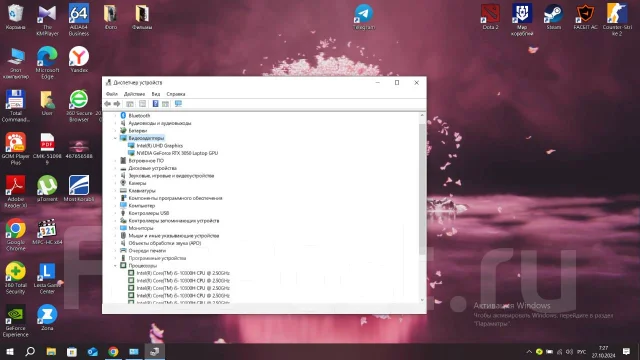Image resolution: width=640 pixels, height=360 pixels.
Task: Select the Мониторы category label
Action: tap(141, 228)
